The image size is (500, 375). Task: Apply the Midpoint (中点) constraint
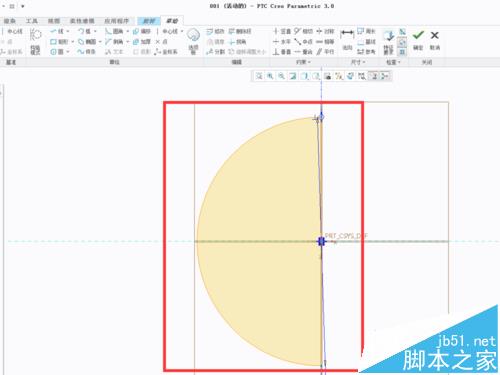click(x=303, y=42)
